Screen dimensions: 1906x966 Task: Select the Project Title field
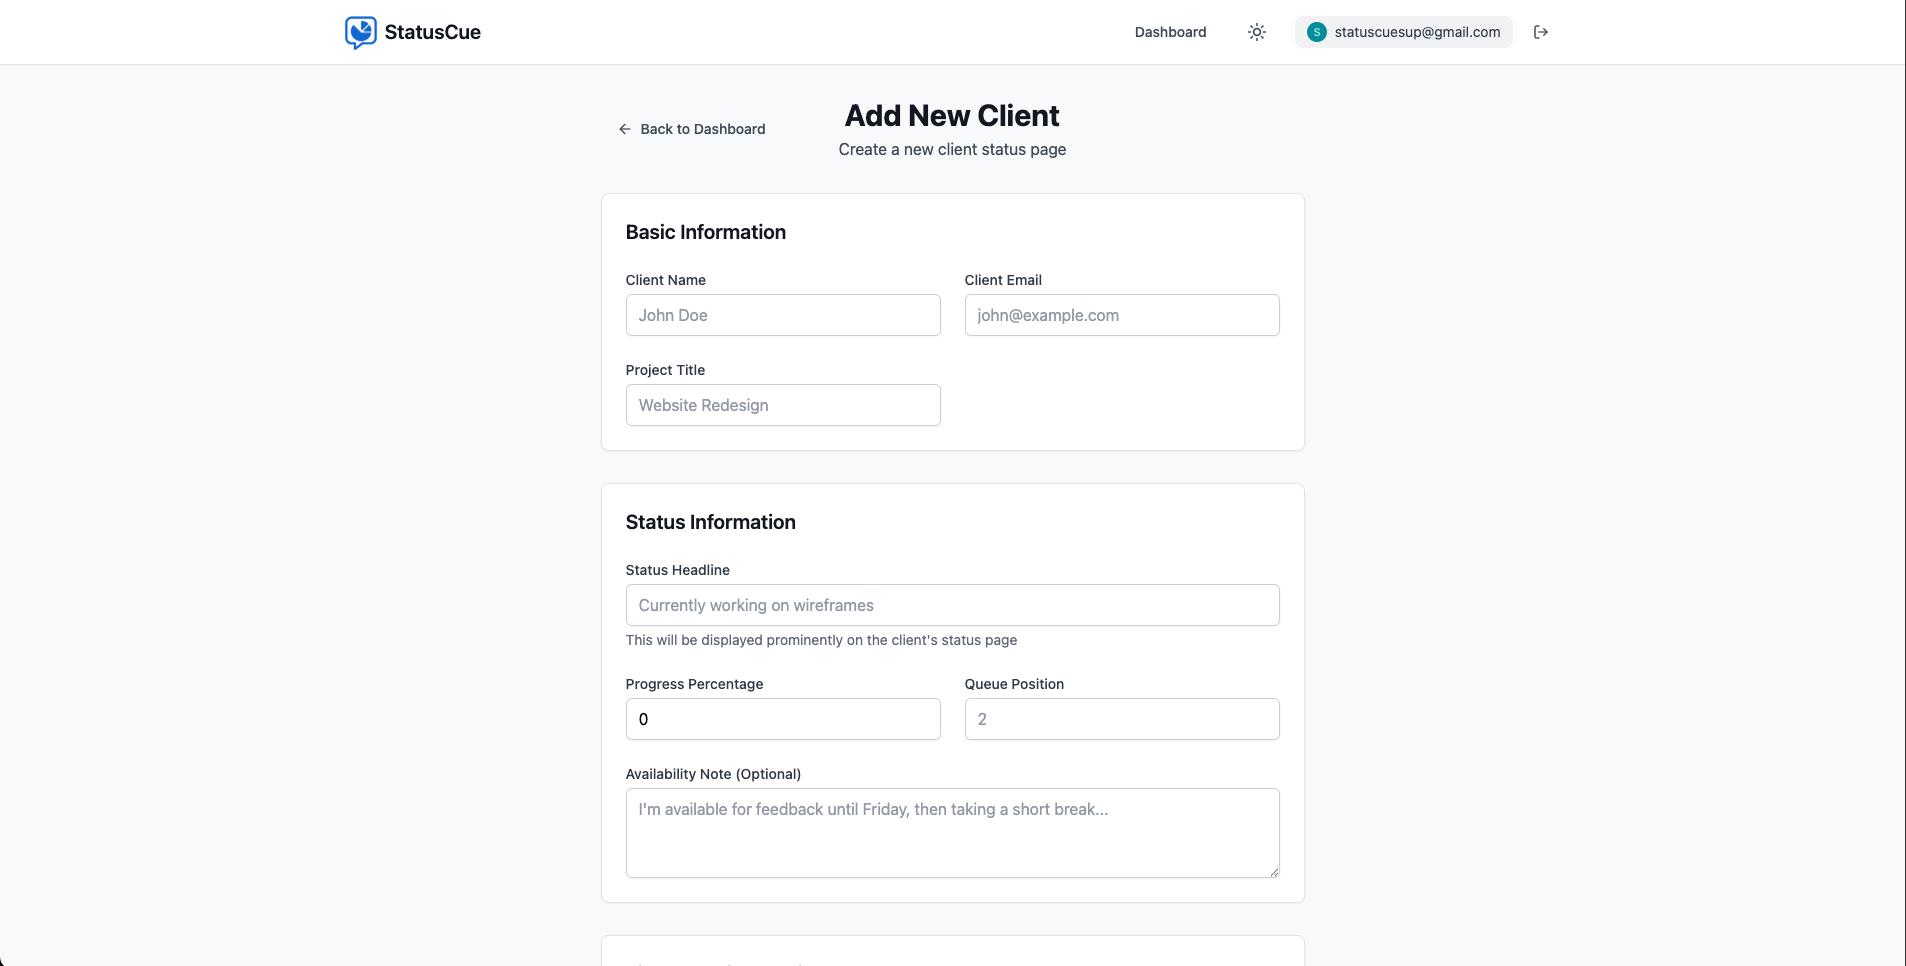click(x=783, y=405)
